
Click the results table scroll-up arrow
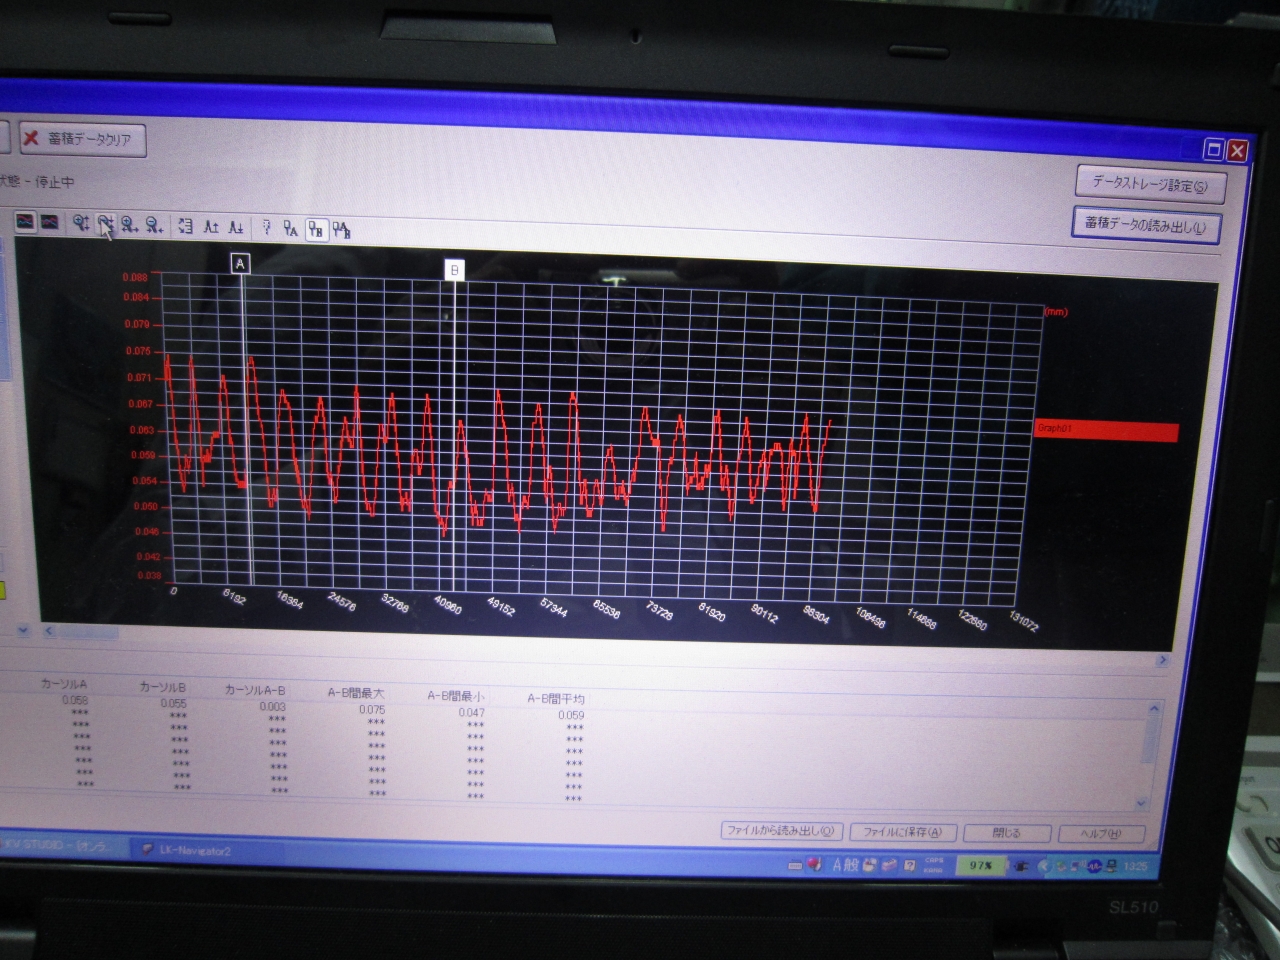tap(1153, 709)
